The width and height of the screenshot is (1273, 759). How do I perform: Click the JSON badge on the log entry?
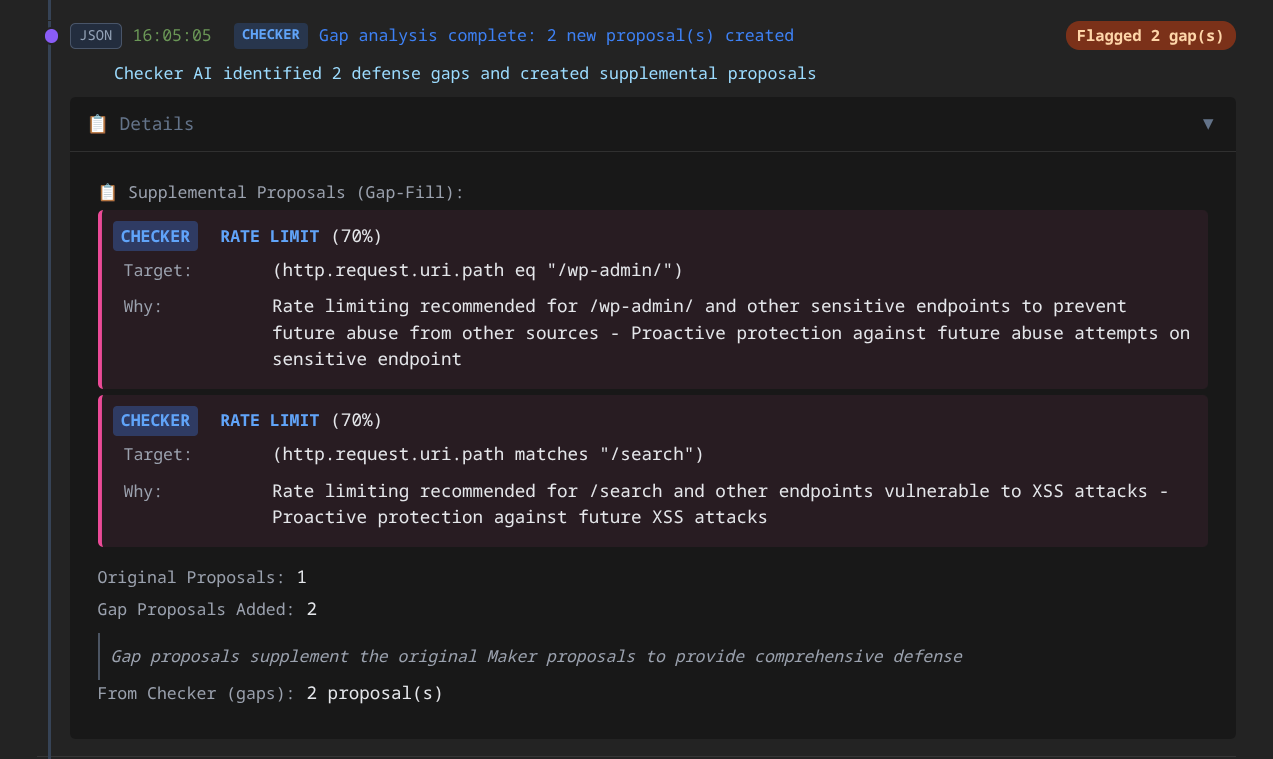pyautogui.click(x=95, y=35)
